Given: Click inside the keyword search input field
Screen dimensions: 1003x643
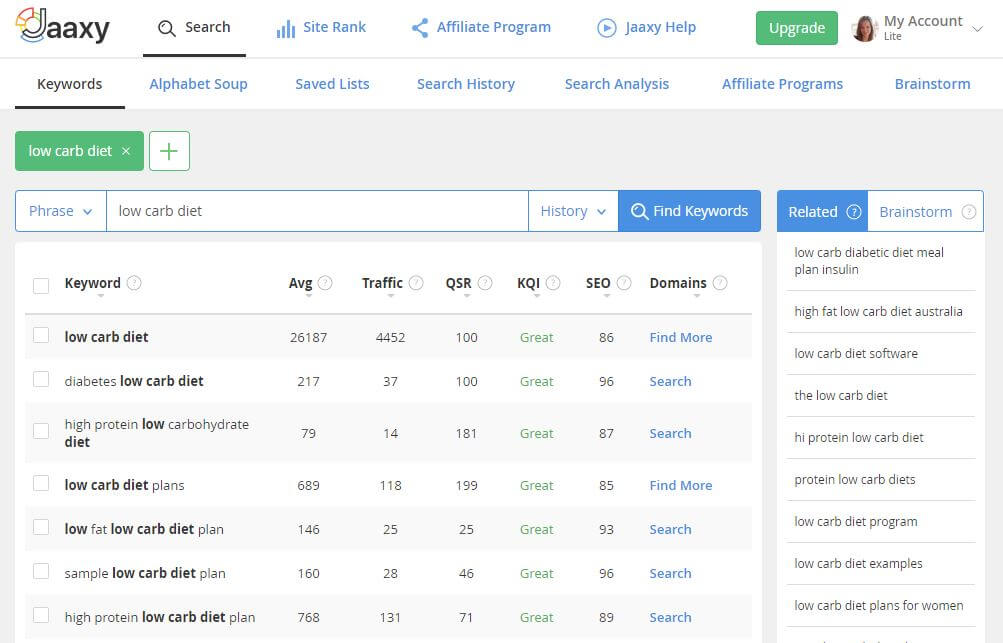Looking at the screenshot, I should (x=317, y=211).
